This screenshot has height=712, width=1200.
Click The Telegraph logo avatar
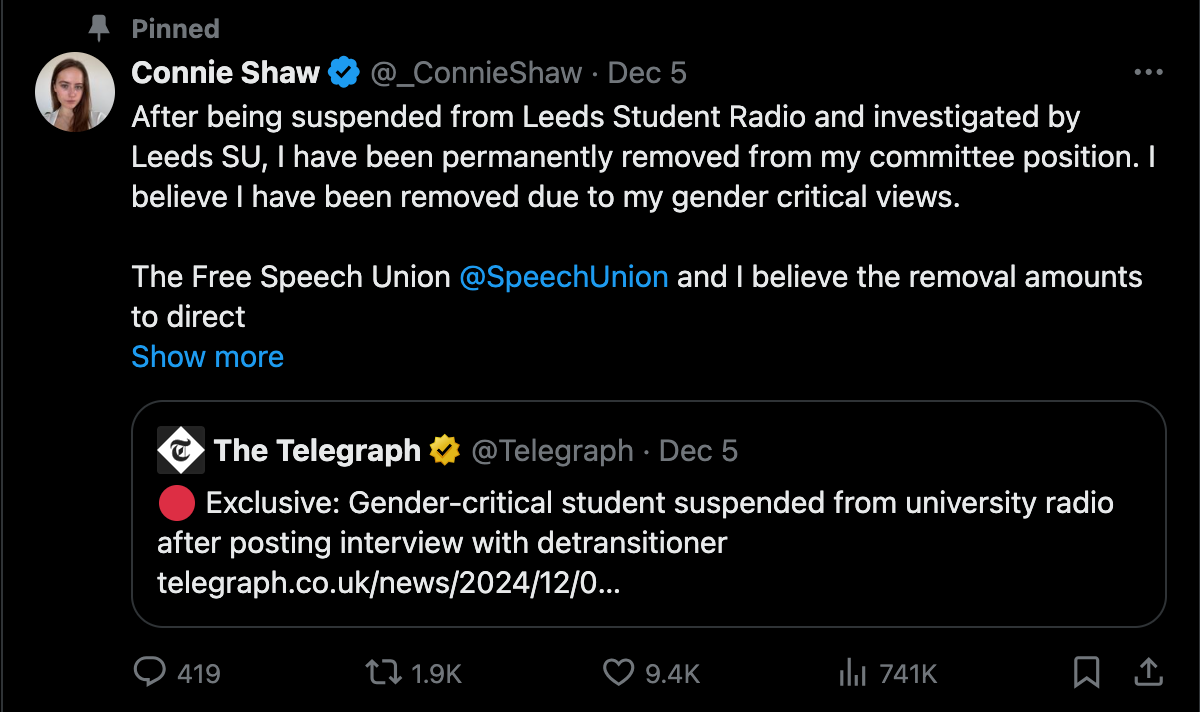(x=181, y=451)
